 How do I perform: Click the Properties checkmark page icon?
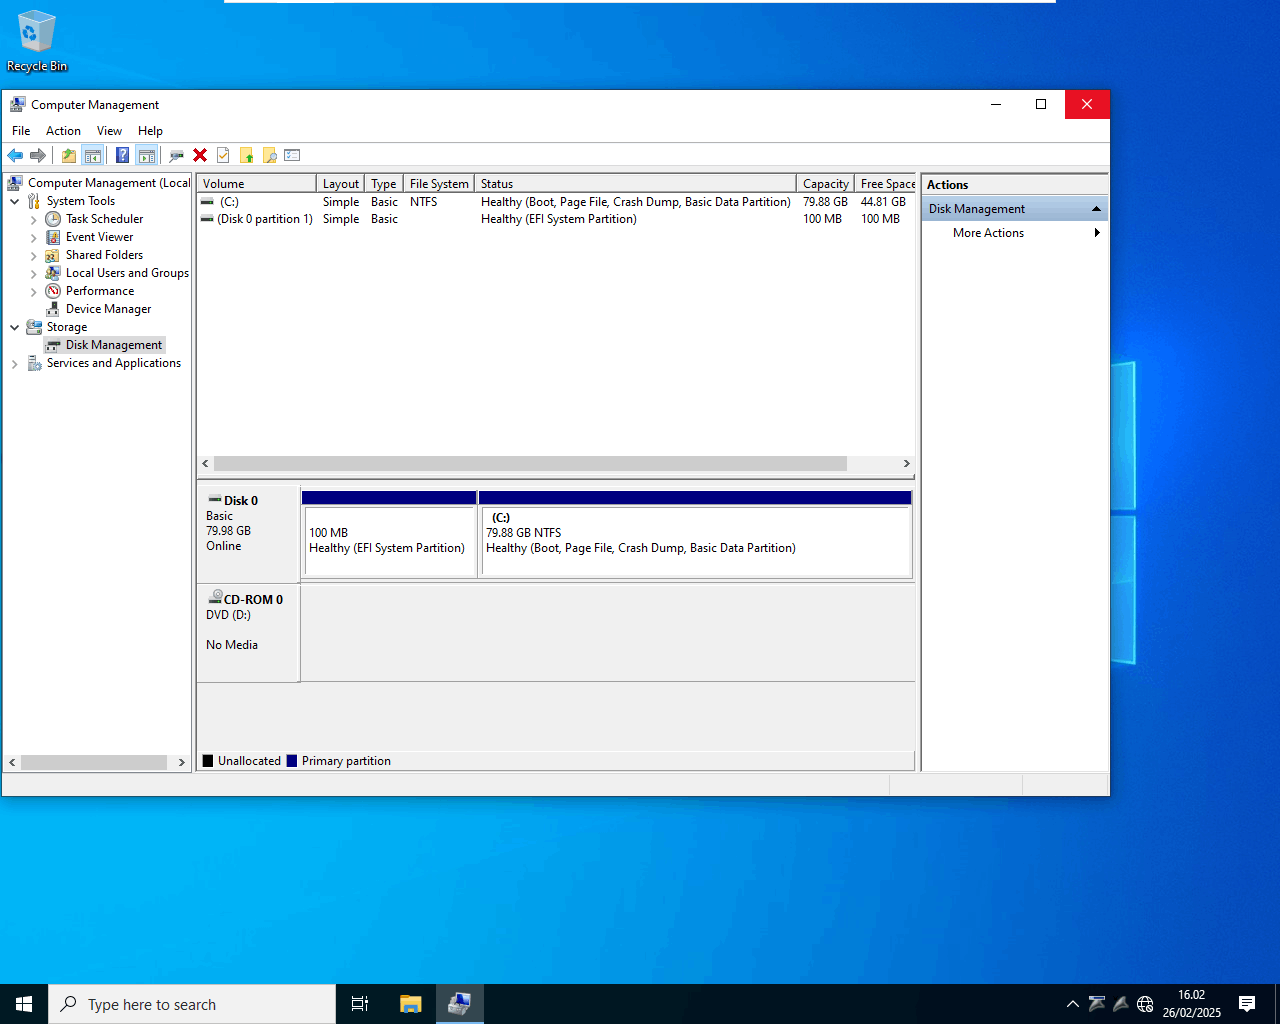[223, 155]
